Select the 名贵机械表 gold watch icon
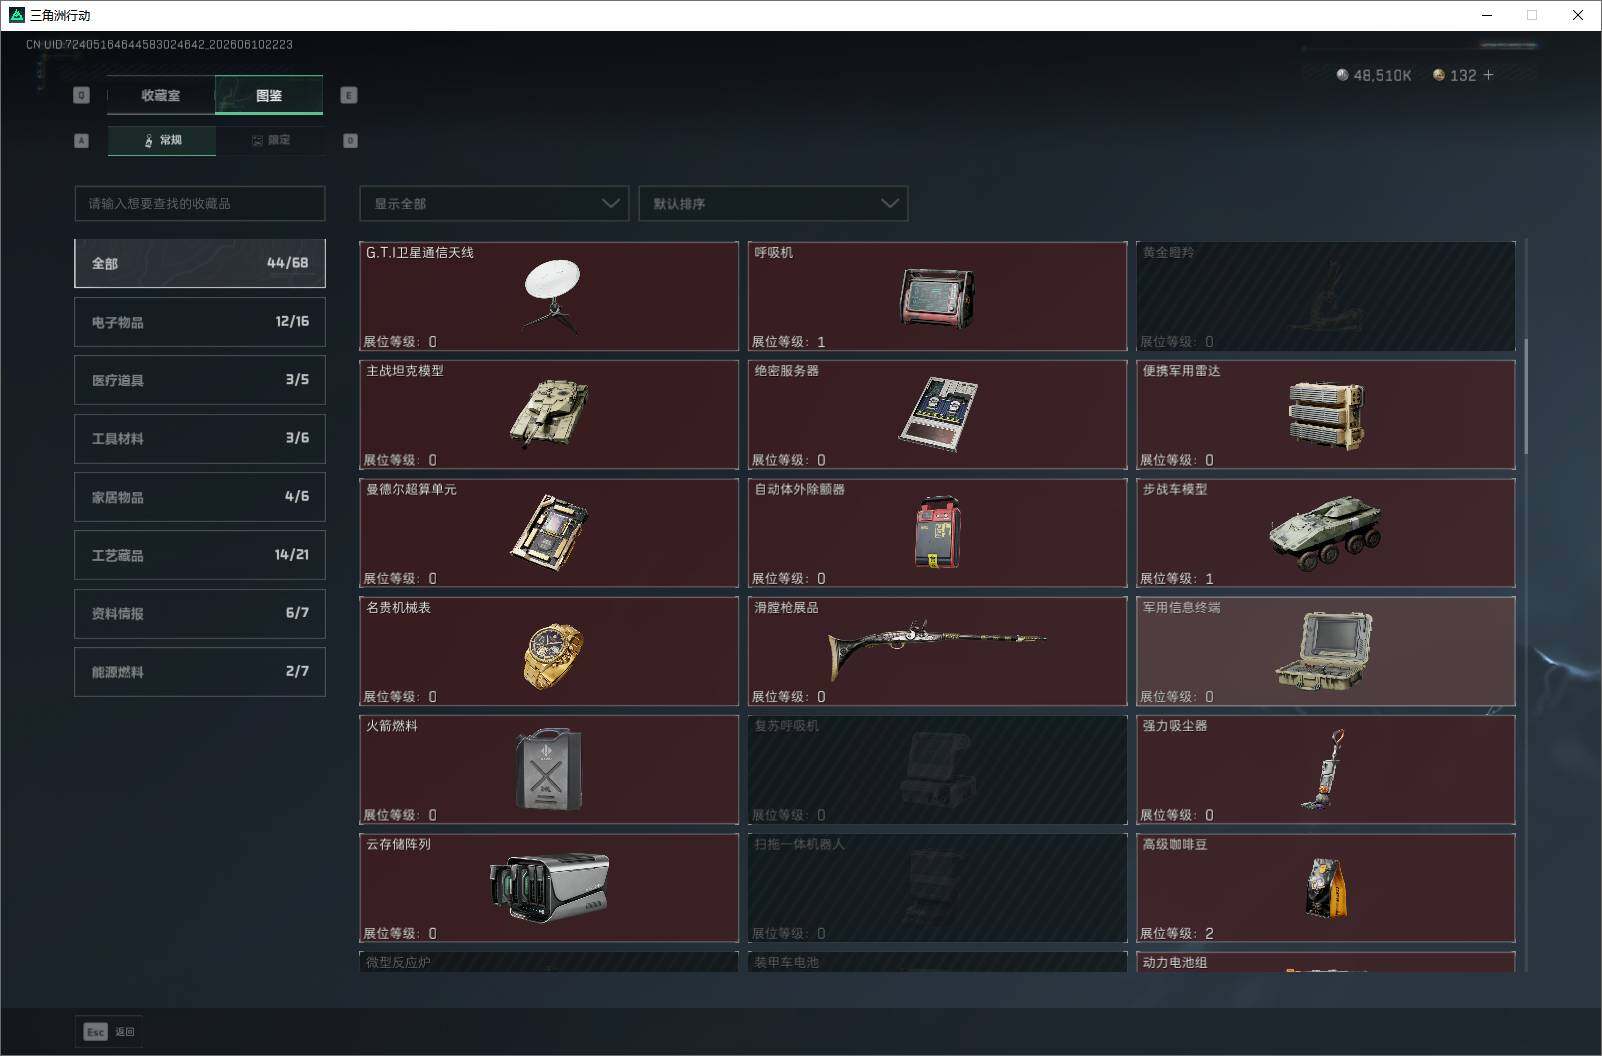 (x=553, y=656)
